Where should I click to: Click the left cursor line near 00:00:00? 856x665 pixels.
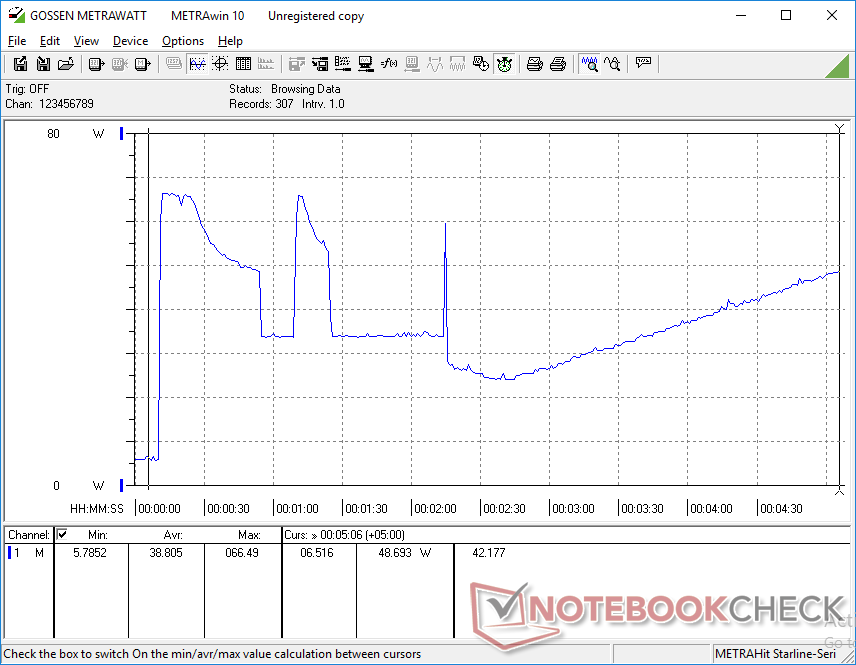(x=148, y=308)
